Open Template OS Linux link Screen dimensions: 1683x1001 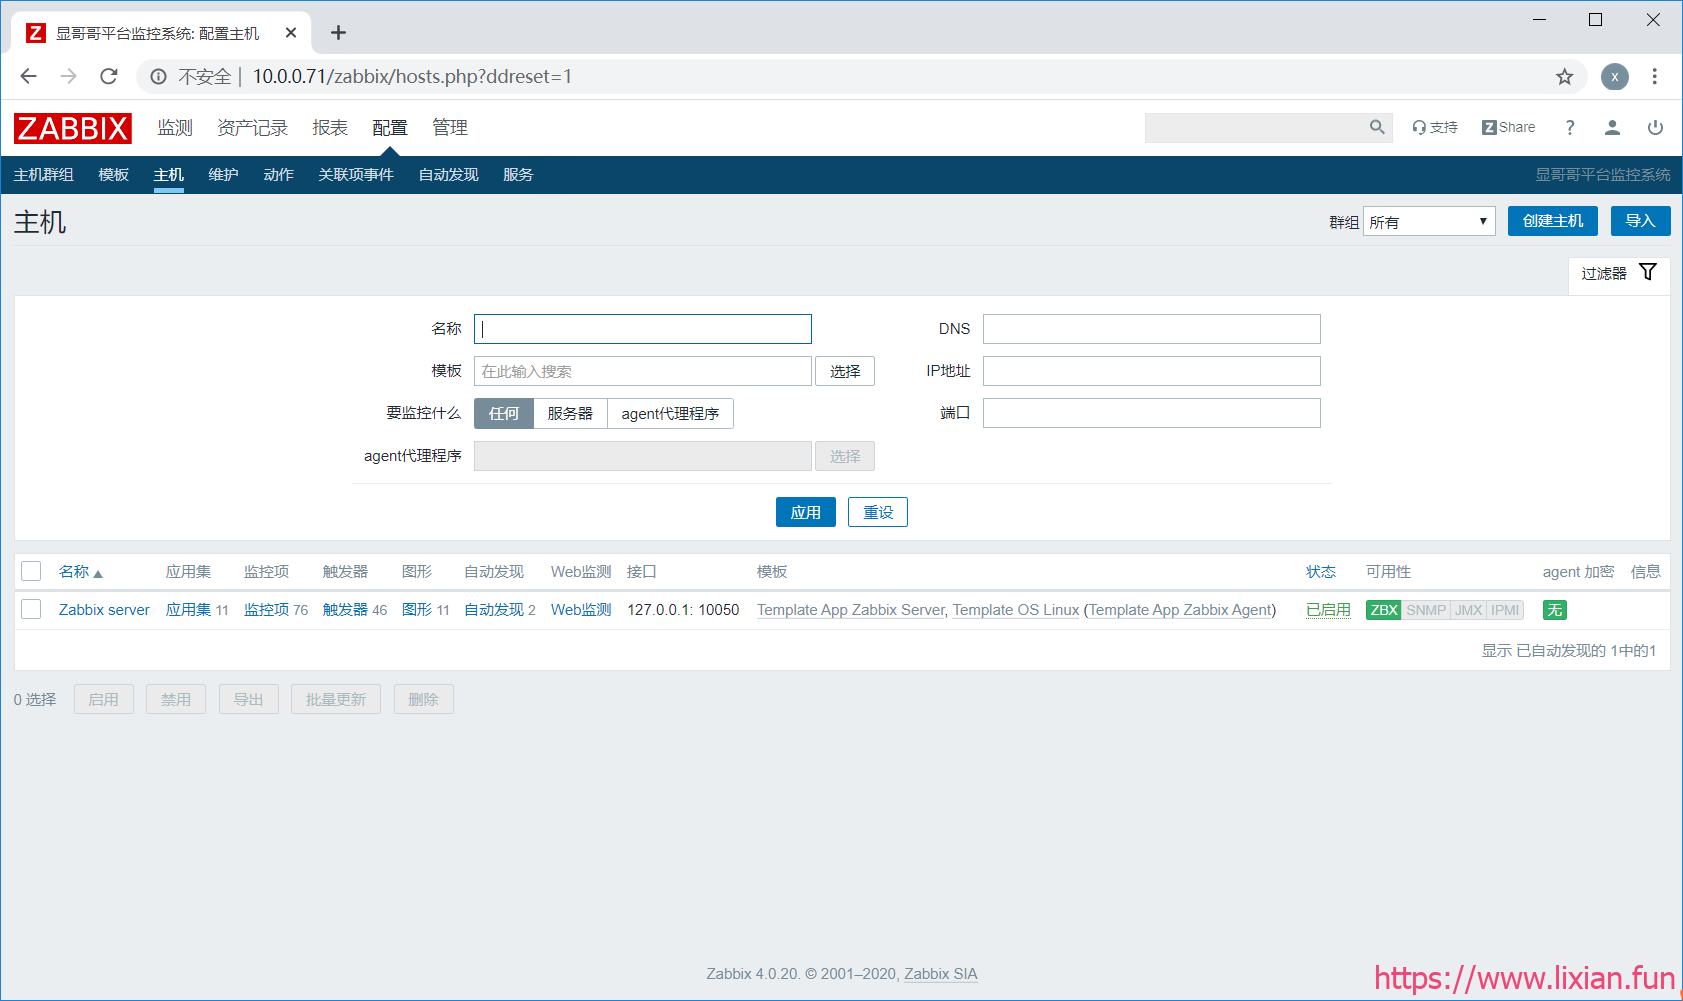[x=1016, y=610]
